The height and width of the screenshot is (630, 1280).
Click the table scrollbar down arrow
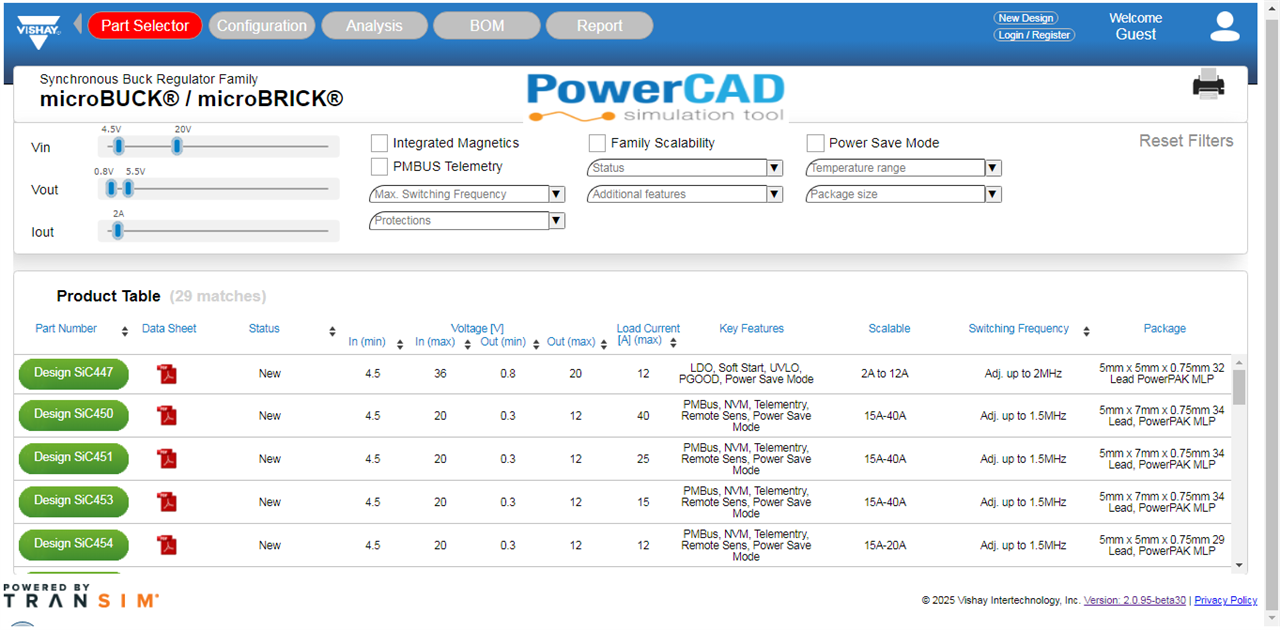(1240, 565)
